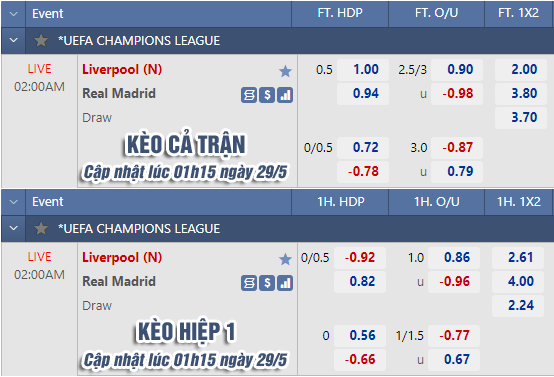Favorite the first-half Liverpool match with blue star
The height and width of the screenshot is (377, 554).
[x=285, y=259]
